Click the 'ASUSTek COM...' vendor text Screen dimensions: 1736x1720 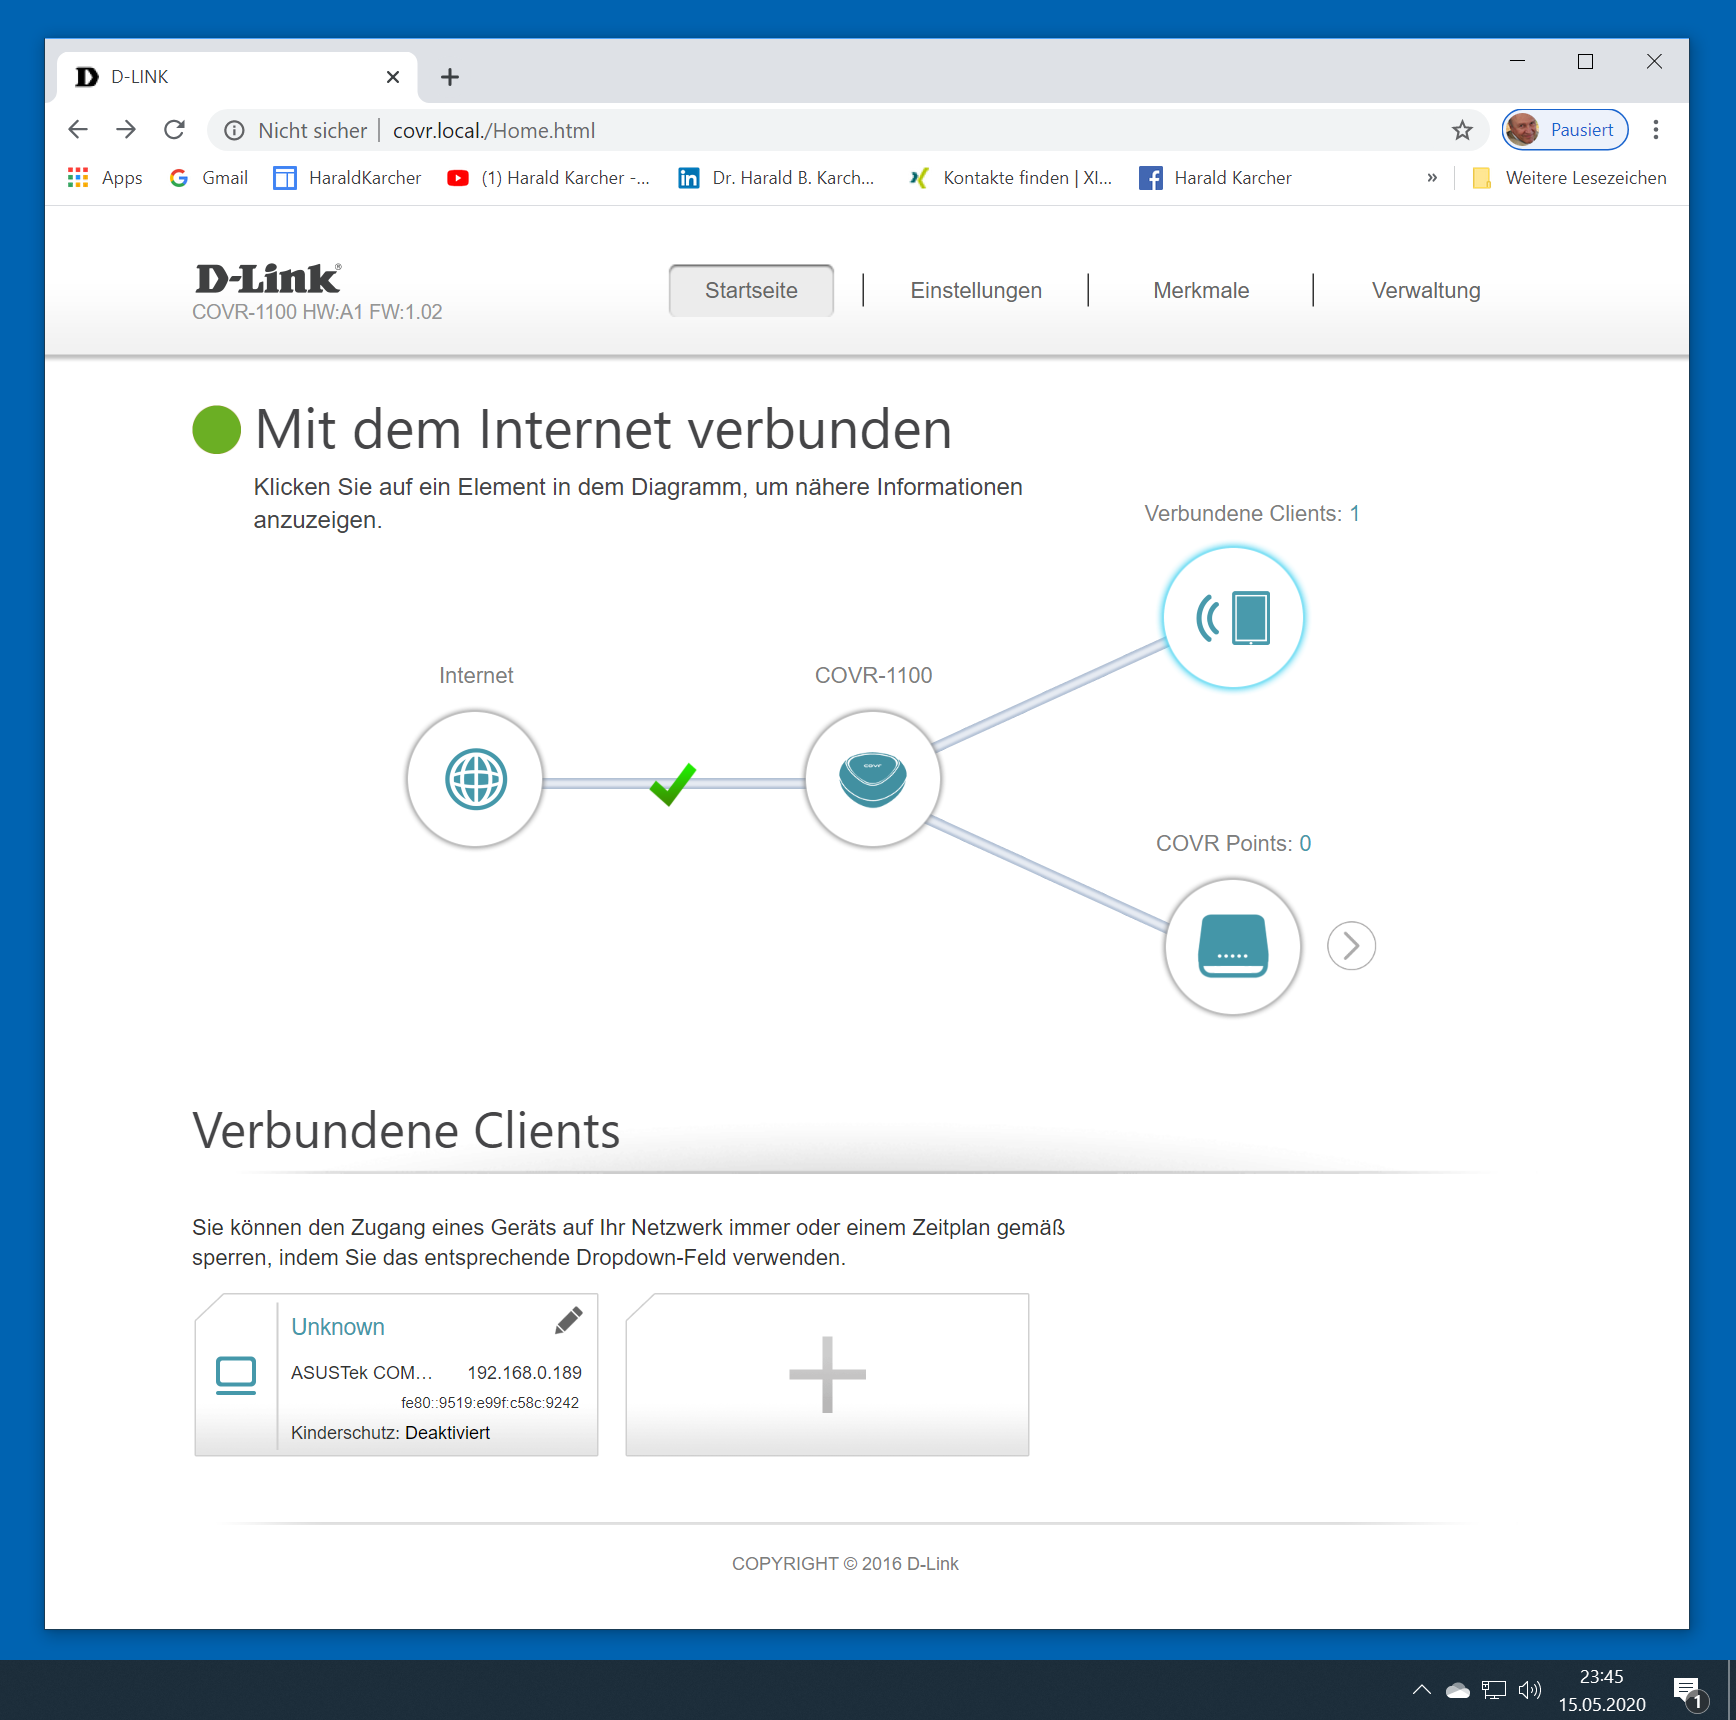(361, 1373)
